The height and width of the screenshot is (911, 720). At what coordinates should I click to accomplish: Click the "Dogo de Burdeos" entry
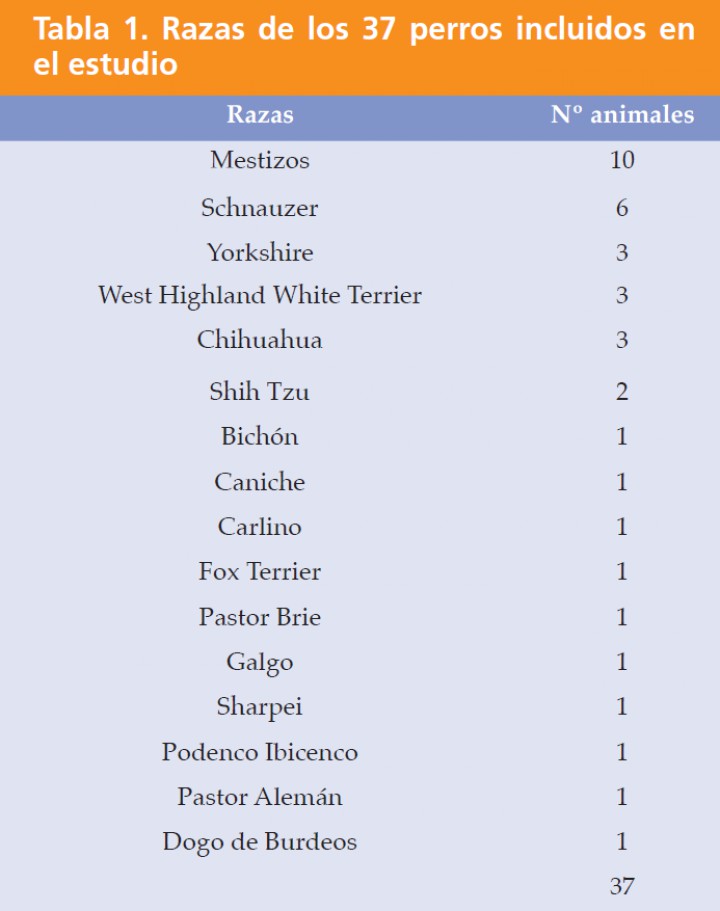click(260, 842)
